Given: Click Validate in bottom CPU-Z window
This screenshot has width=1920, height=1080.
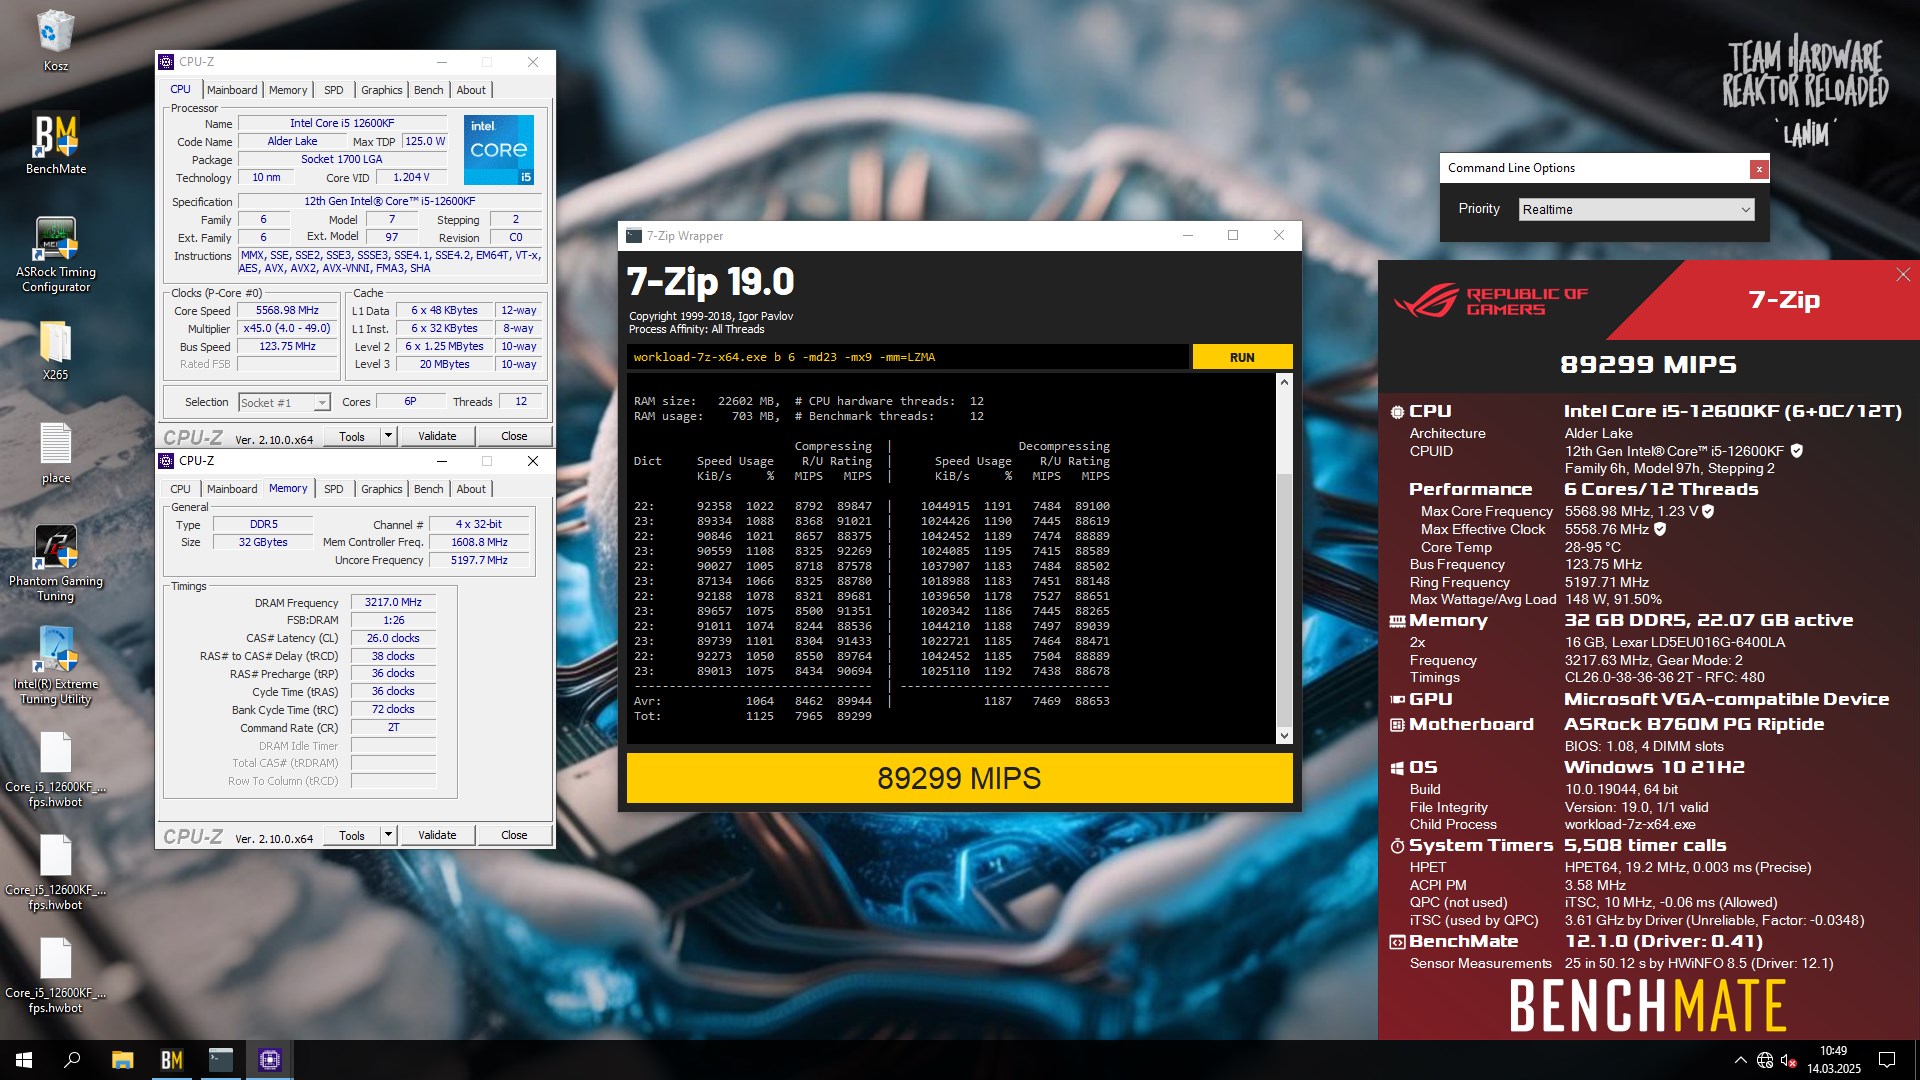Looking at the screenshot, I should click(x=437, y=835).
